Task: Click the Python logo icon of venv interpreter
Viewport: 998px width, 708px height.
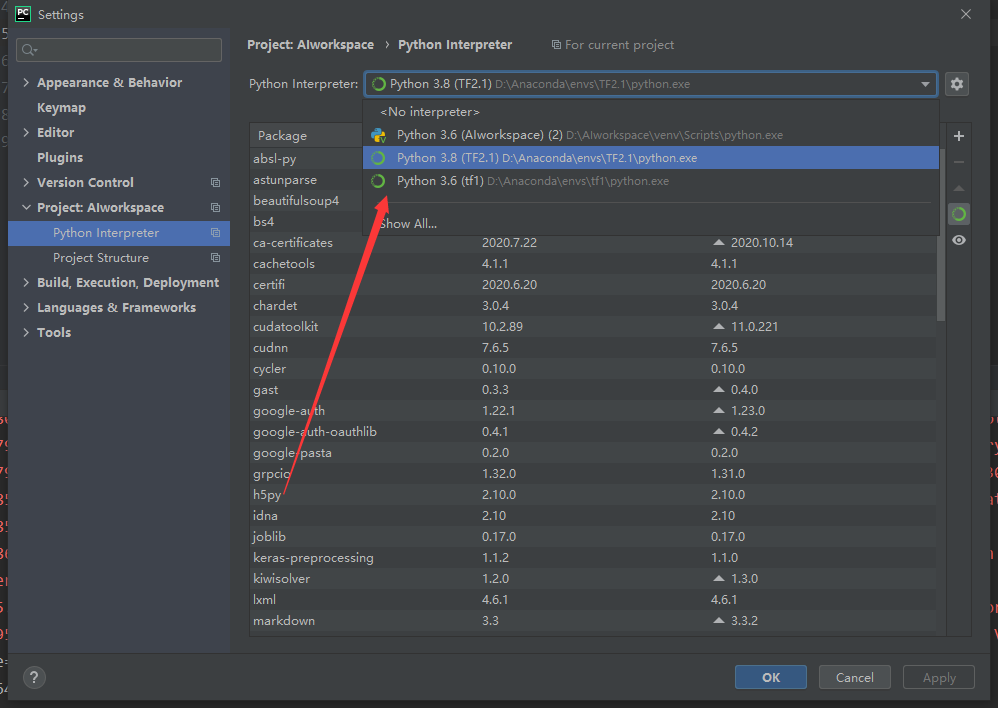Action: coord(379,135)
